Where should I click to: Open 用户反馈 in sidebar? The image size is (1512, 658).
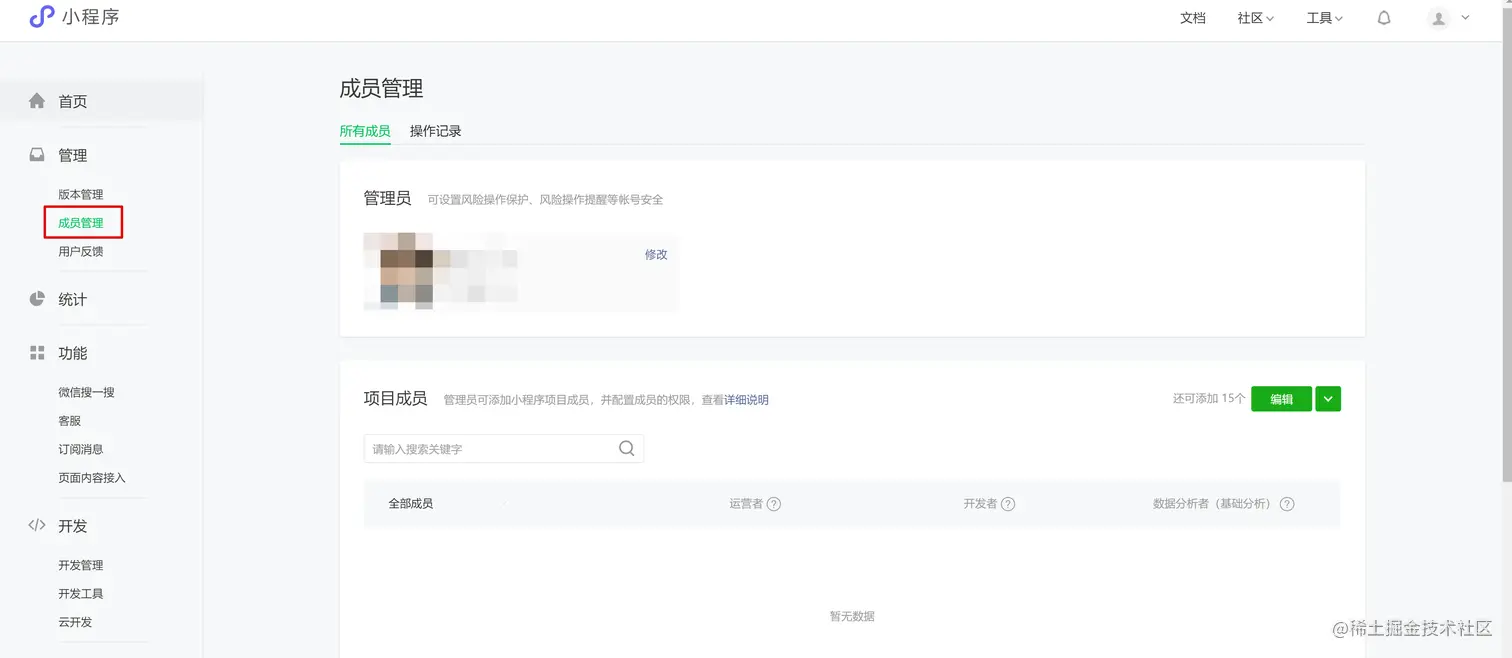click(x=81, y=251)
